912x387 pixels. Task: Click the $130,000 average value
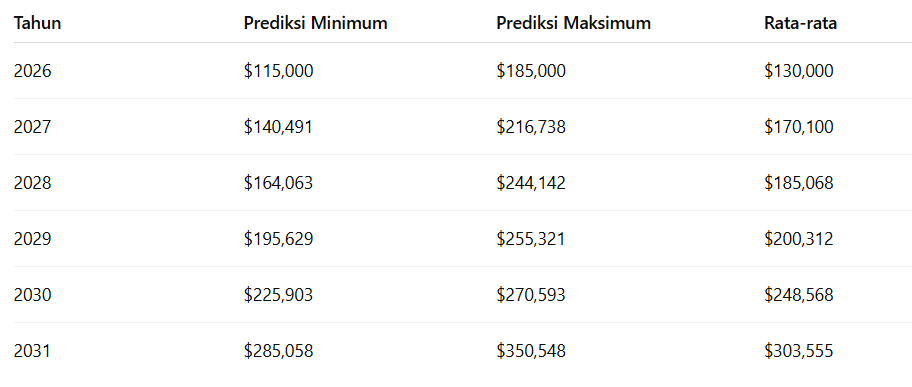[799, 71]
